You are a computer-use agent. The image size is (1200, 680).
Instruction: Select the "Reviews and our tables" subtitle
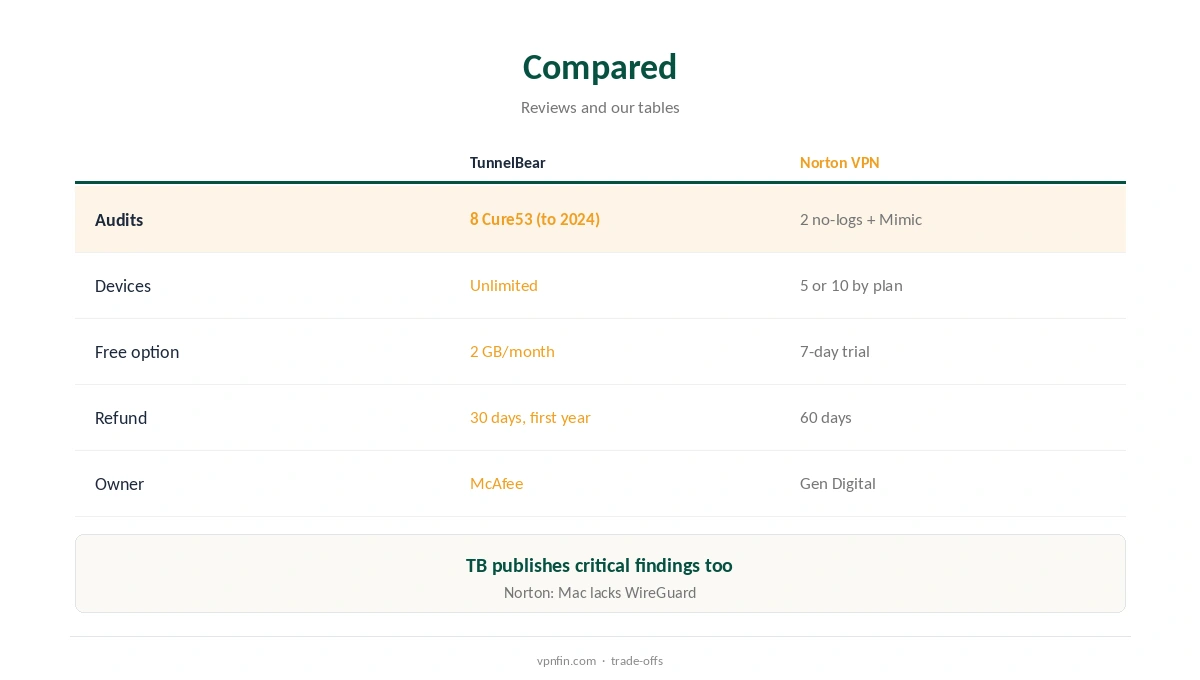click(x=600, y=107)
